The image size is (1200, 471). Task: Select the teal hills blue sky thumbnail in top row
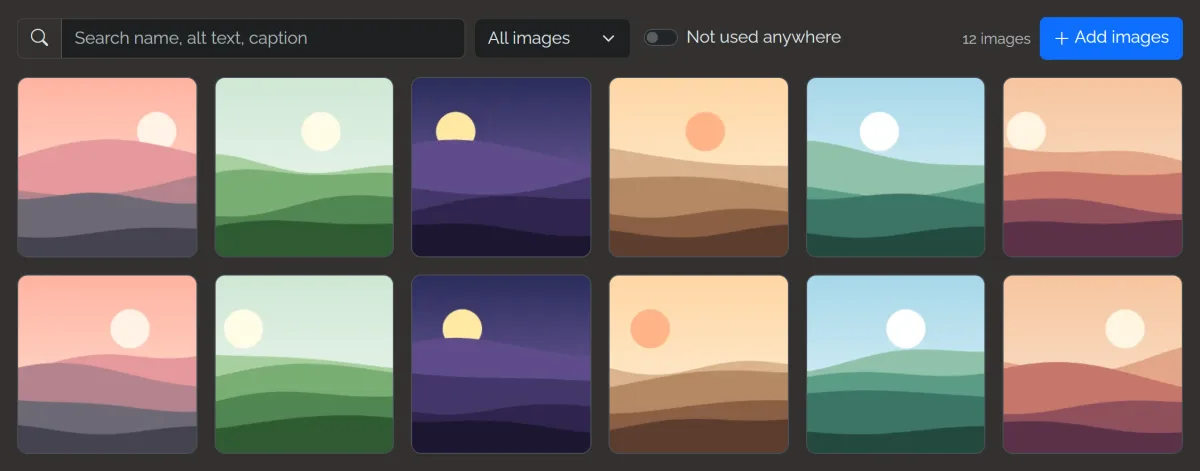point(895,167)
